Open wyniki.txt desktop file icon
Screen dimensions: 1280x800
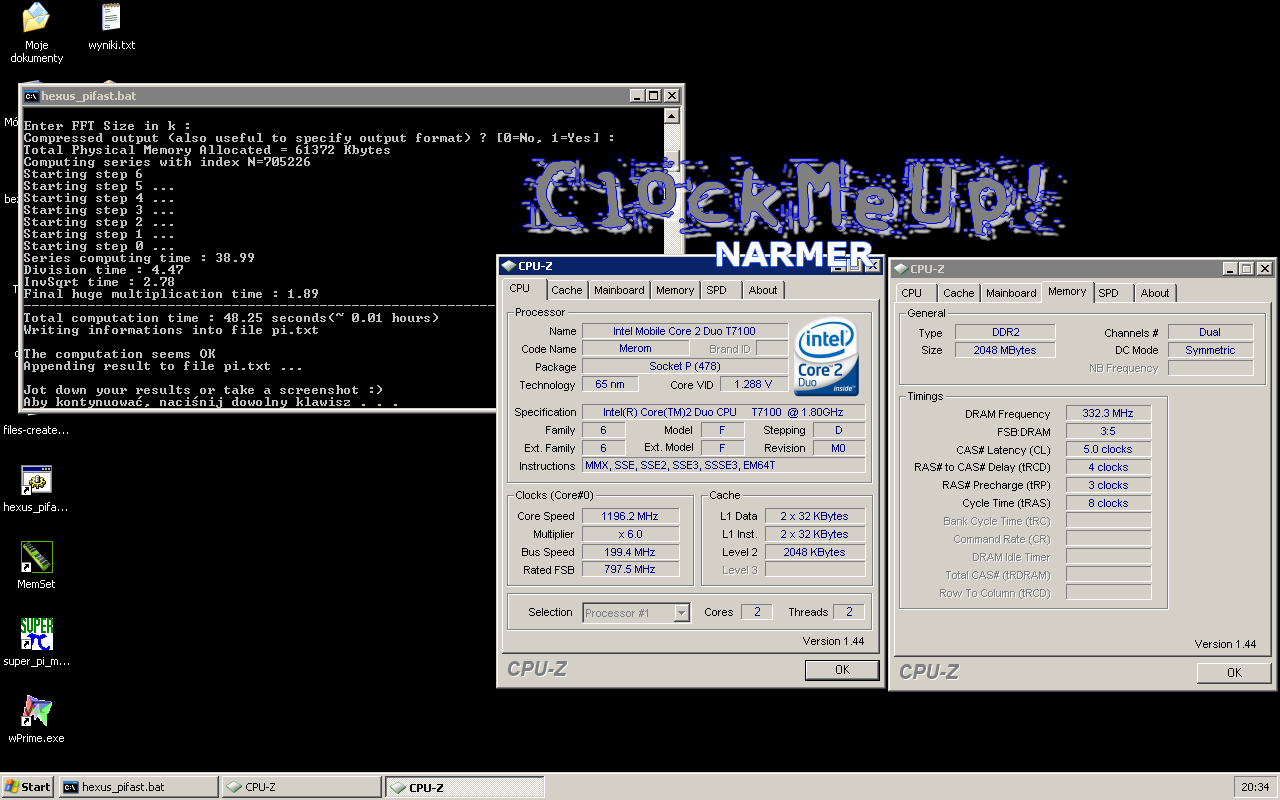[111, 17]
